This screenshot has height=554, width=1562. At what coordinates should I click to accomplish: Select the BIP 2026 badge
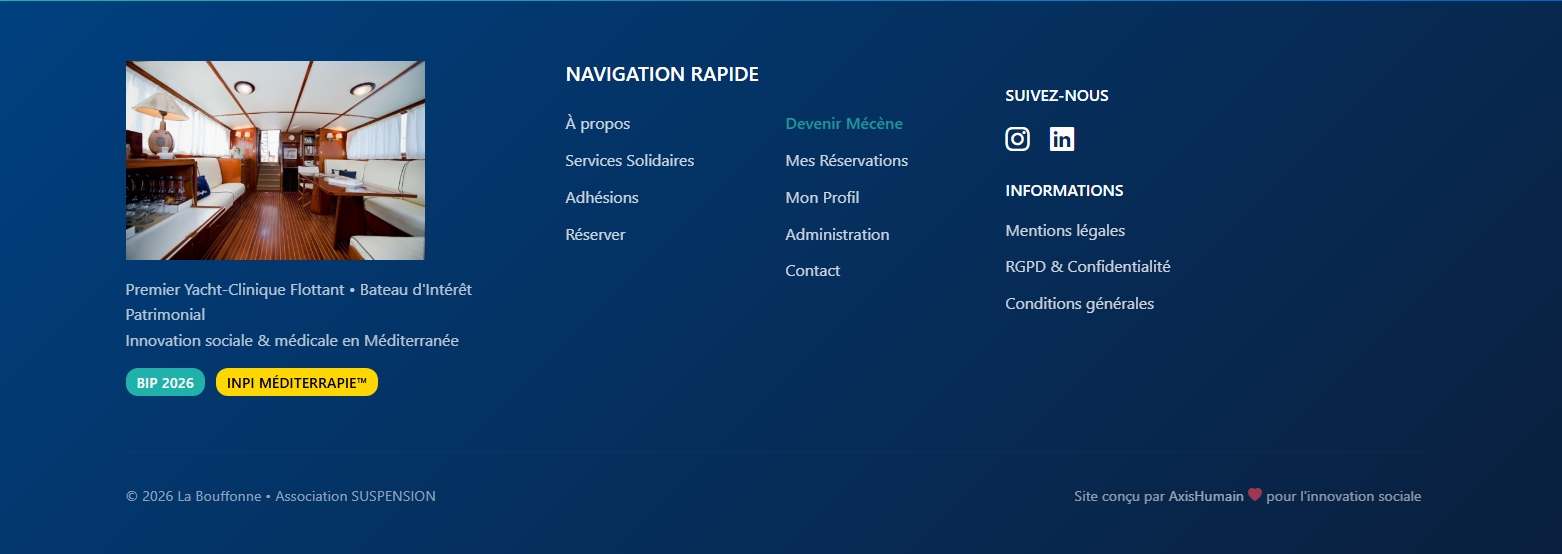[x=165, y=383]
